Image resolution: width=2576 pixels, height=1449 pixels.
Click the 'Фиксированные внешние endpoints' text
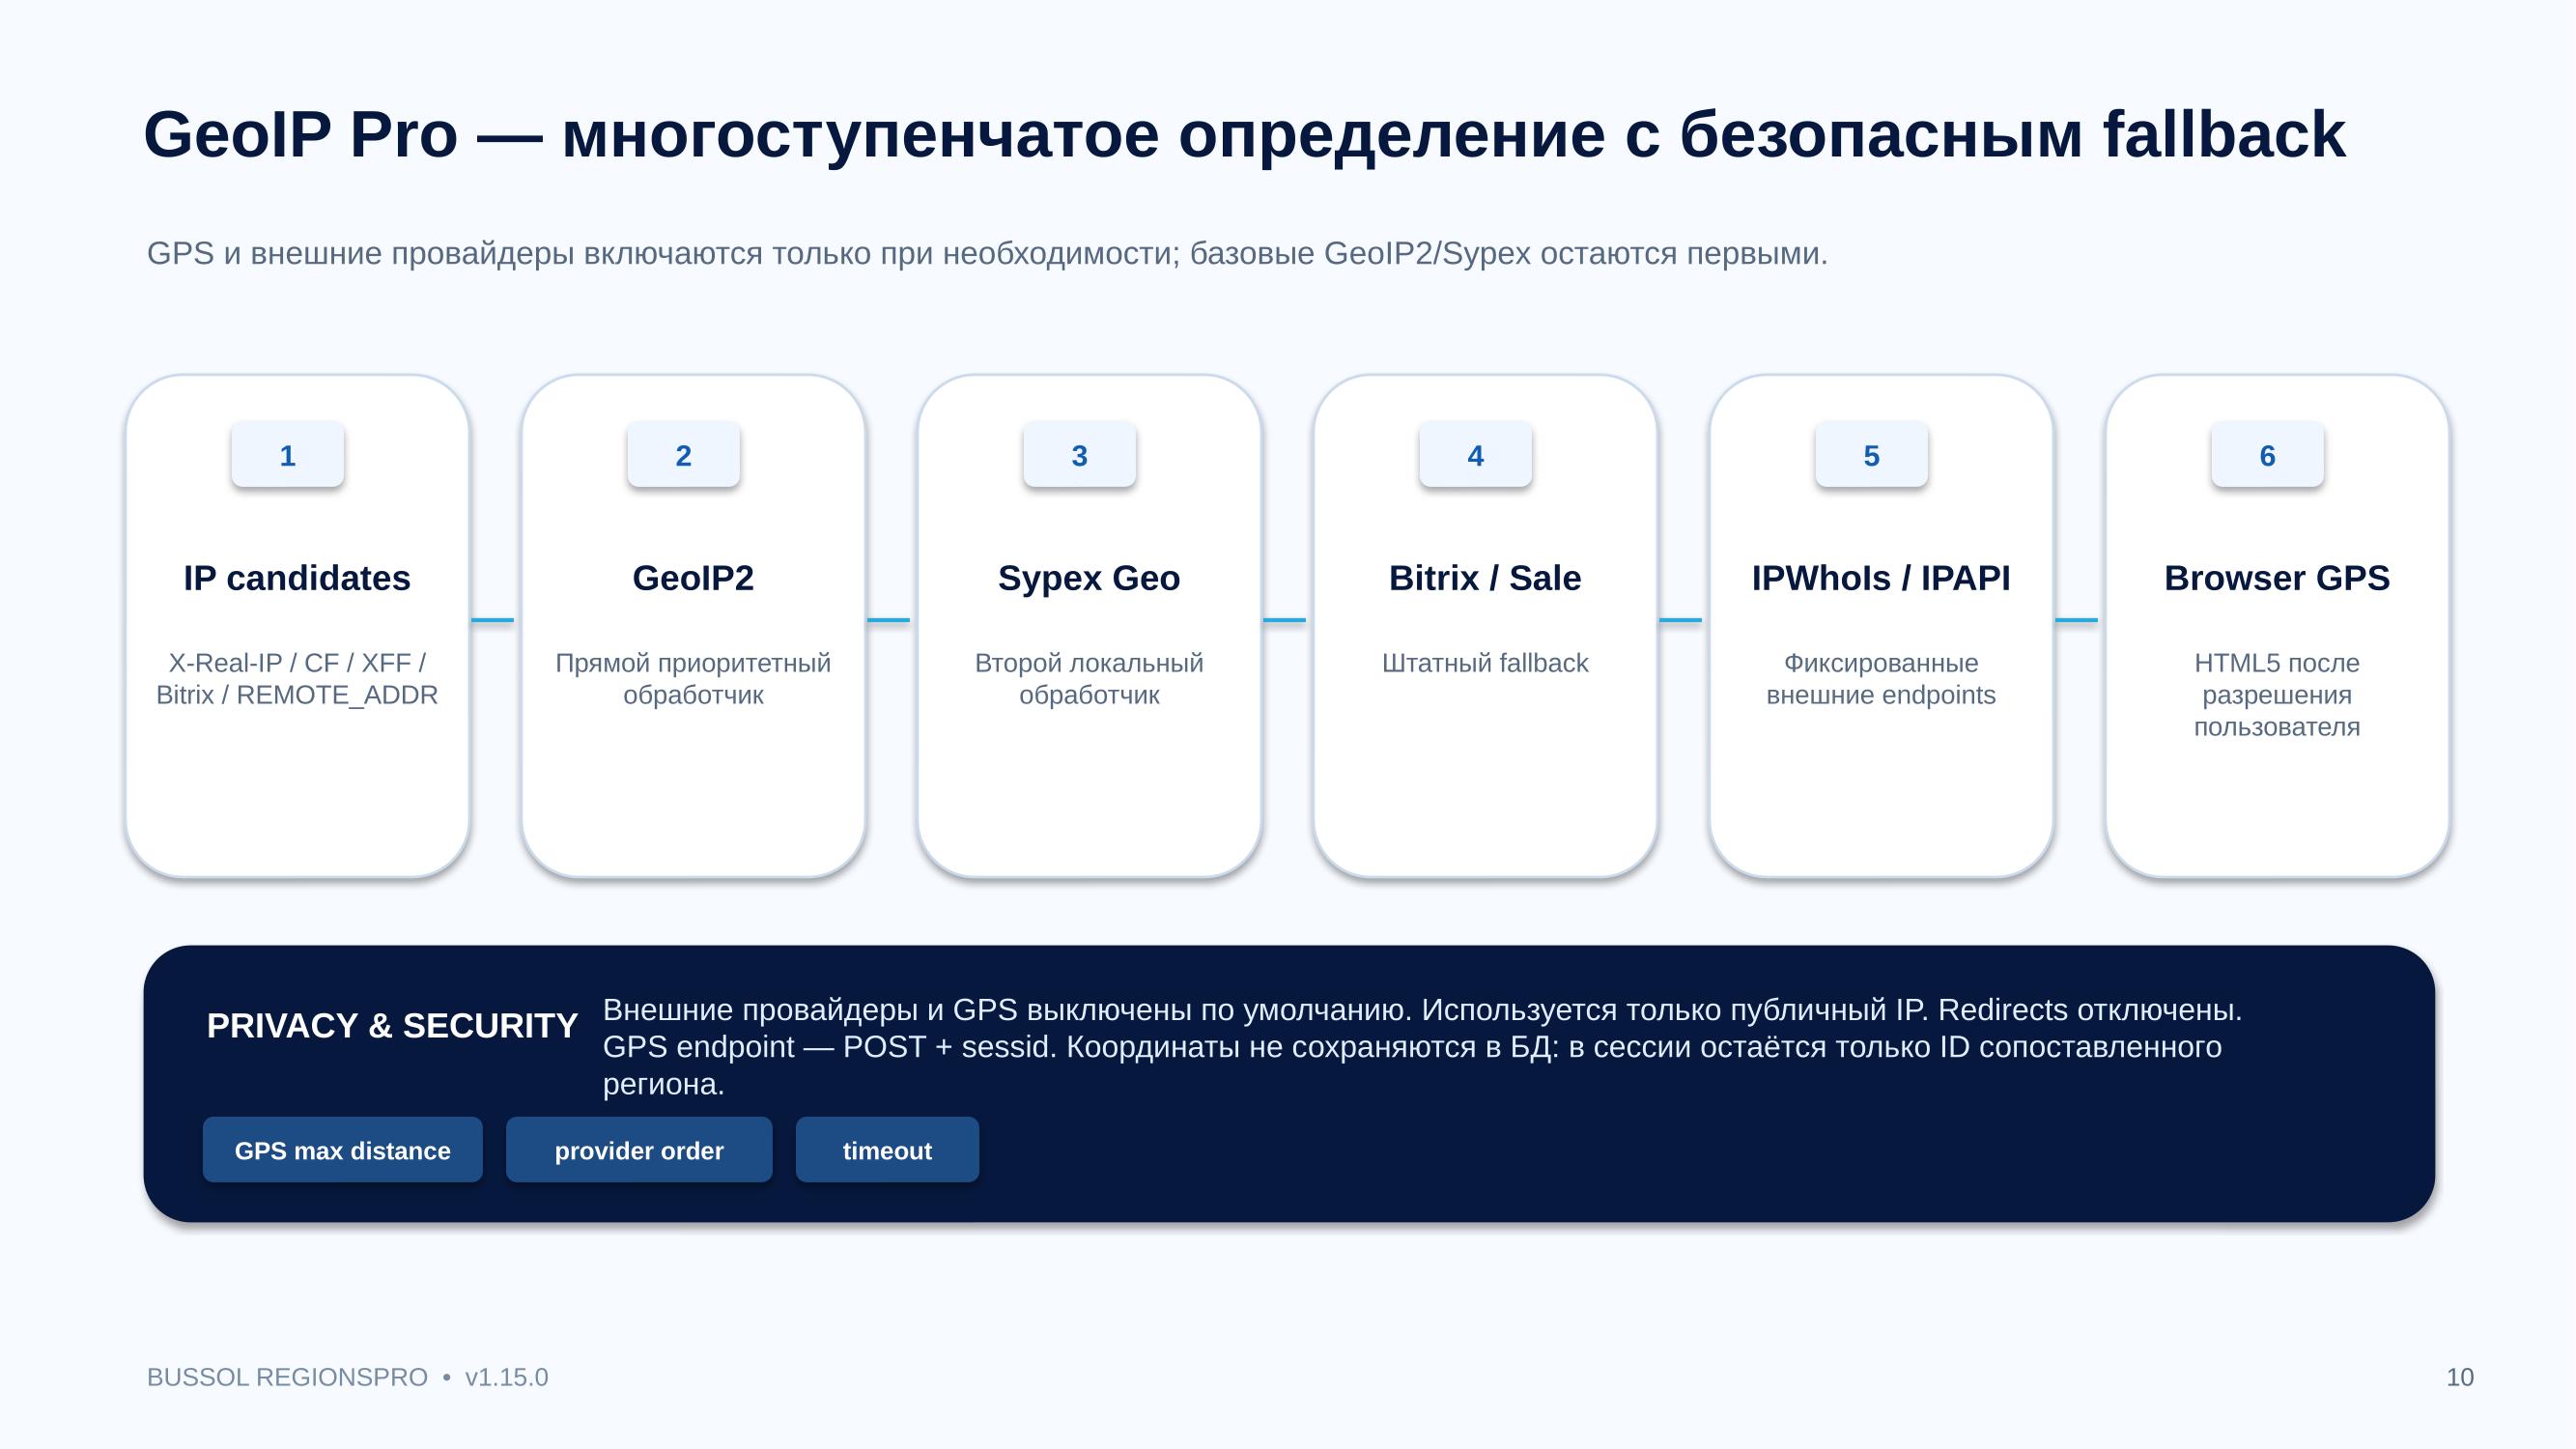pyautogui.click(x=1881, y=679)
